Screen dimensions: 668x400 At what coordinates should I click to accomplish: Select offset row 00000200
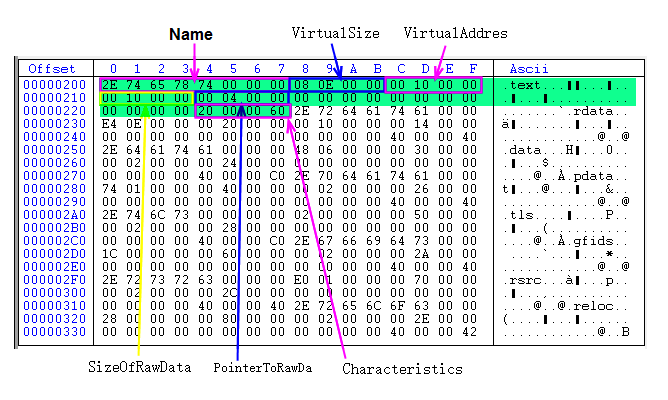(x=55, y=85)
